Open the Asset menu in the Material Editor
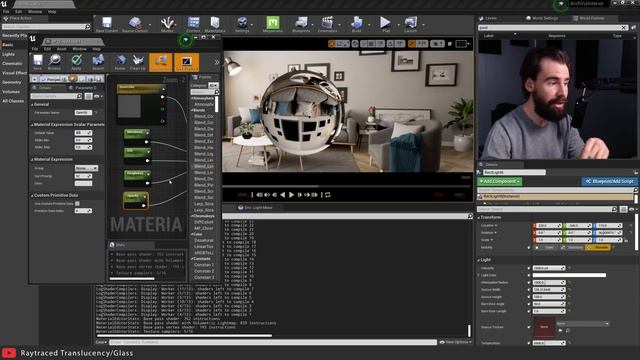 point(61,49)
